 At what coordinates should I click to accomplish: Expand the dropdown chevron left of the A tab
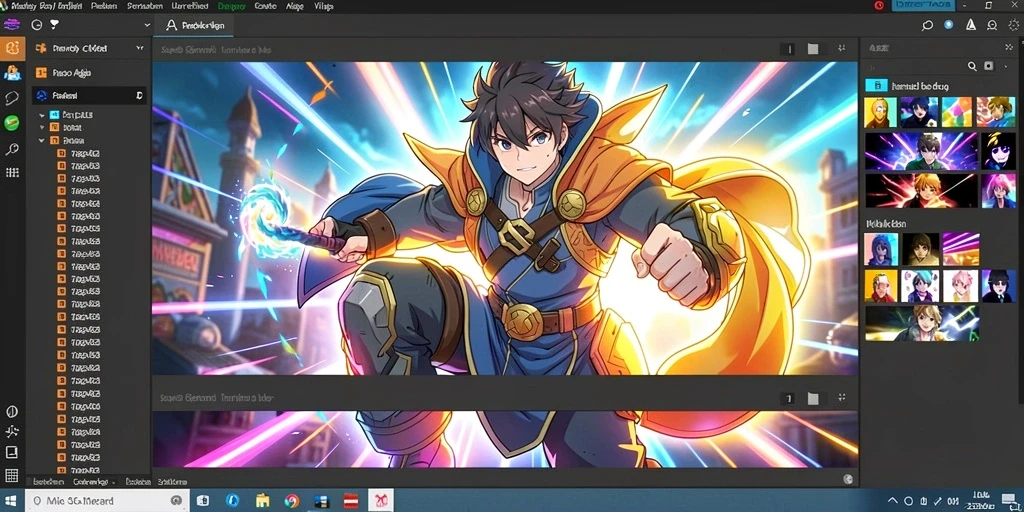[x=147, y=25]
